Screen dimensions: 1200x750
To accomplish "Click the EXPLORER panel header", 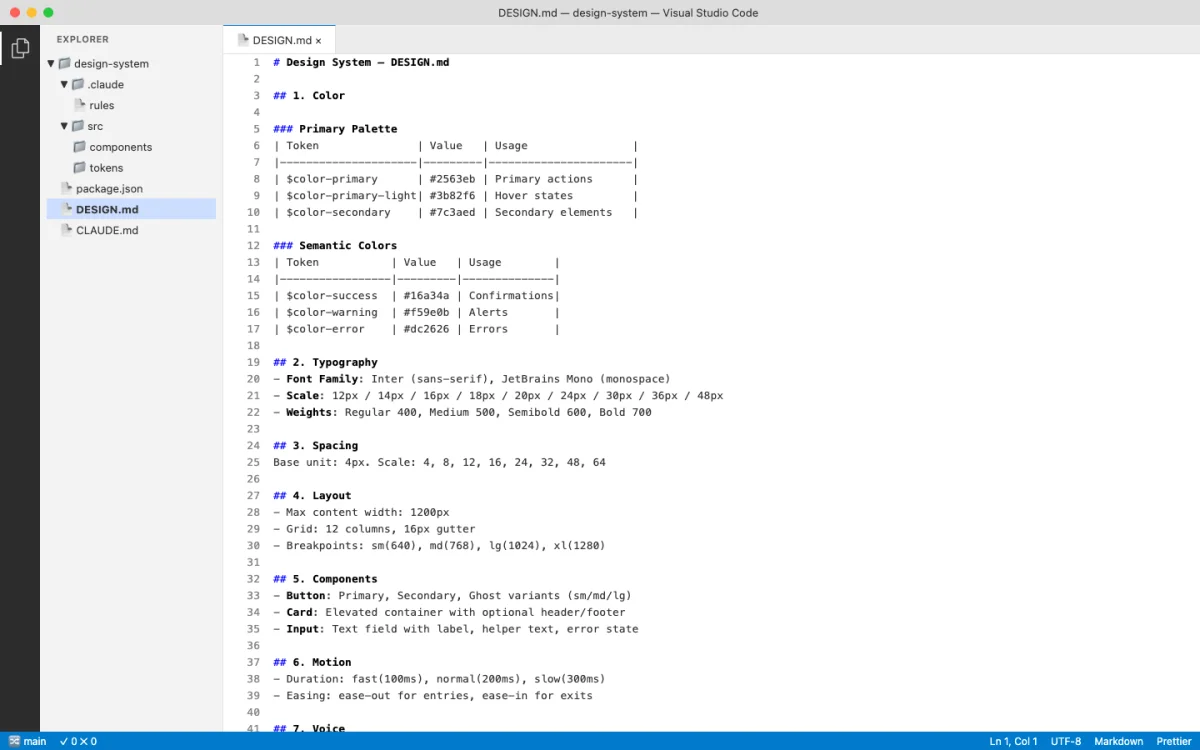I will [83, 40].
